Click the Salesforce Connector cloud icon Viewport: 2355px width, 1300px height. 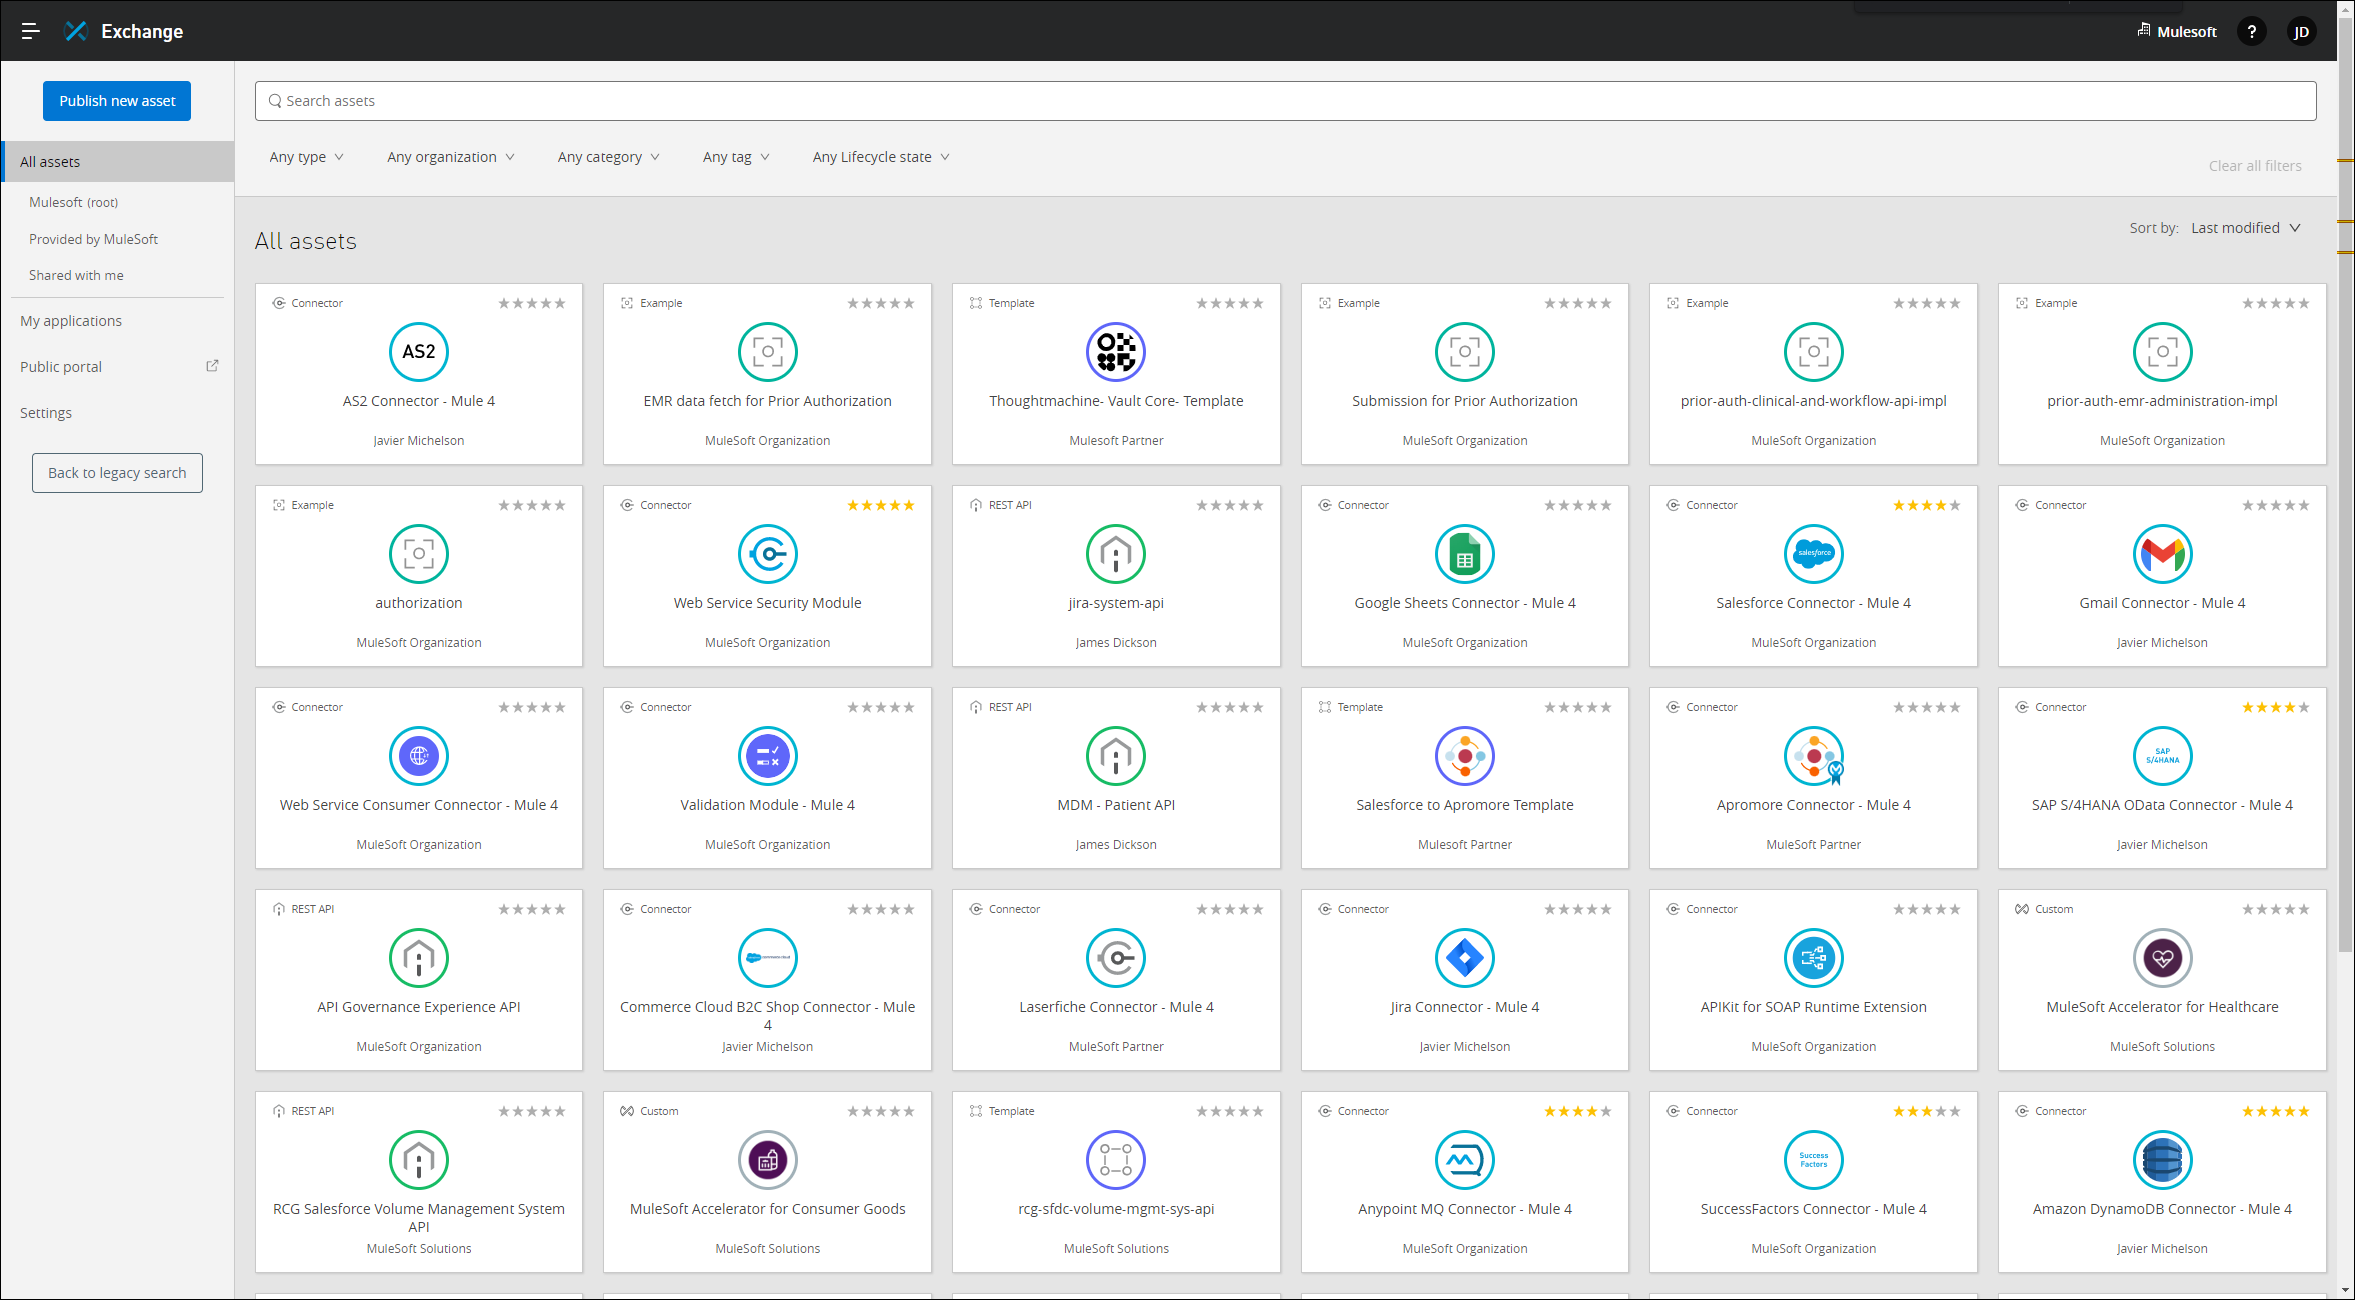1813,554
